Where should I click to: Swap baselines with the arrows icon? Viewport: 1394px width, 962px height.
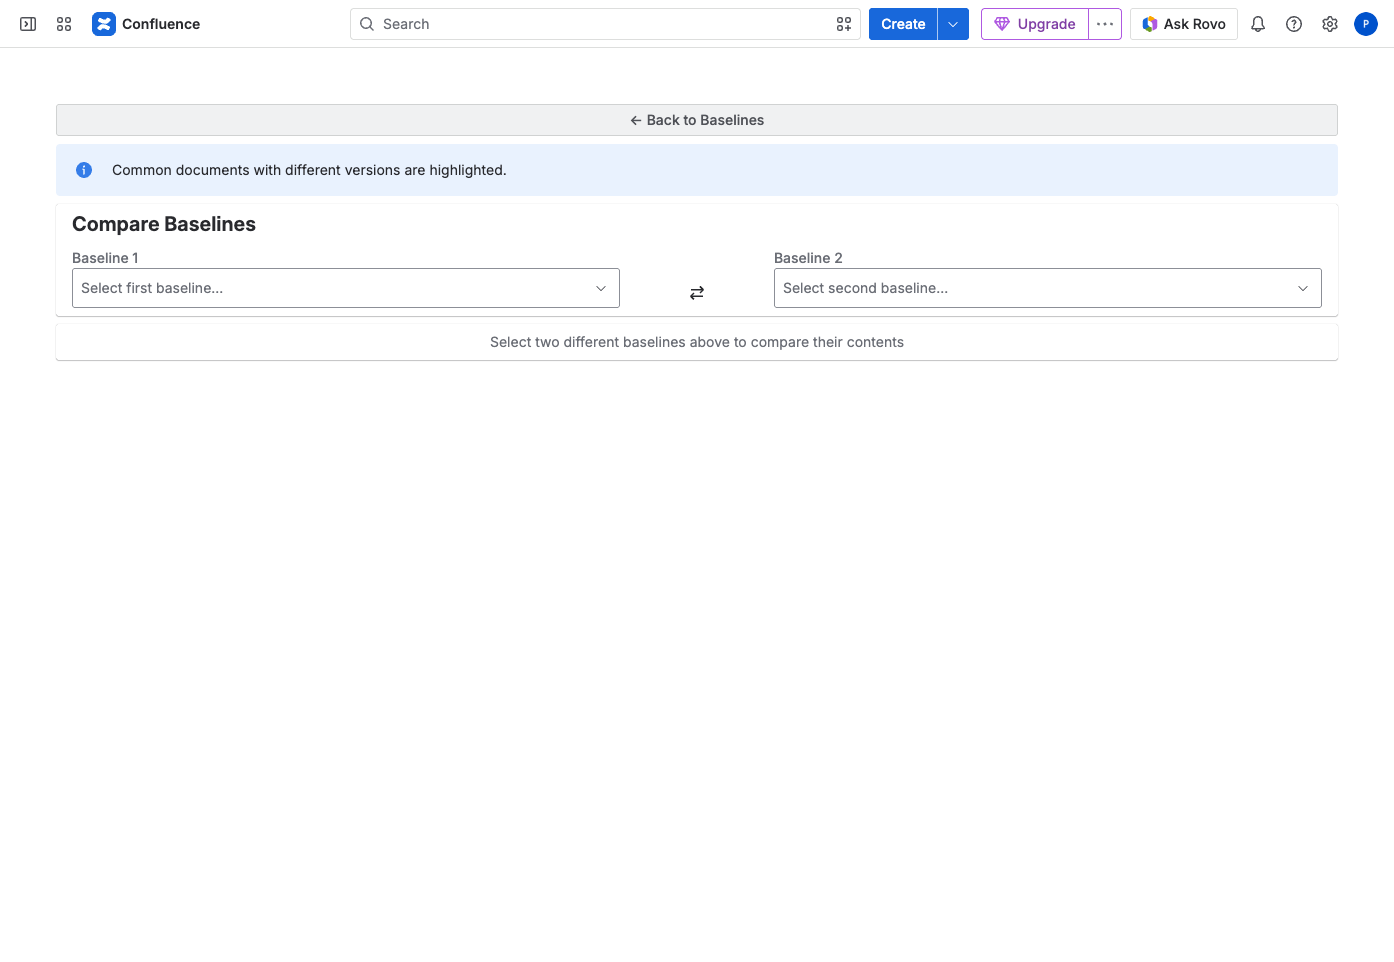pyautogui.click(x=697, y=293)
